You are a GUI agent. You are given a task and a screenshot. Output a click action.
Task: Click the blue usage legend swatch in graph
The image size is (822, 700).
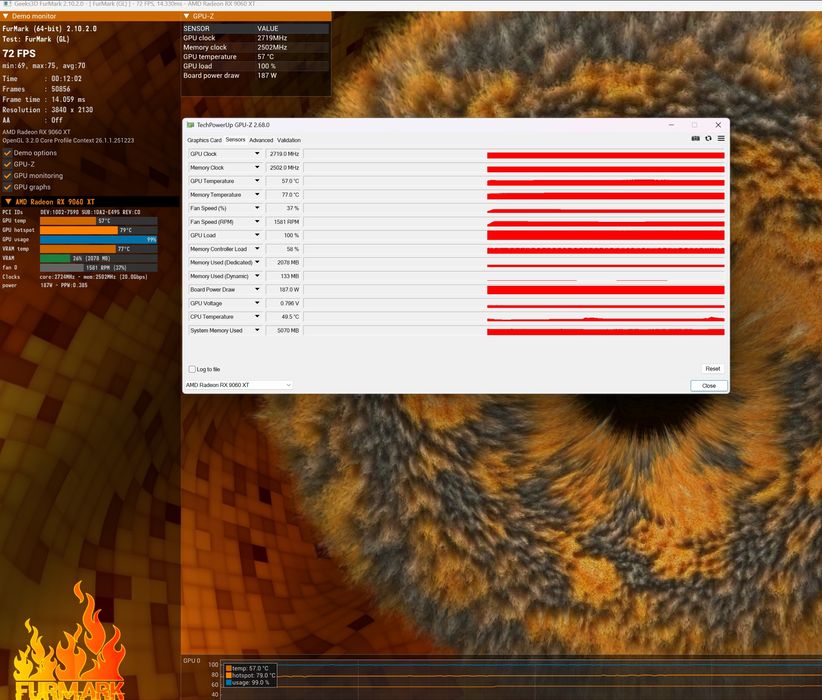click(x=229, y=683)
